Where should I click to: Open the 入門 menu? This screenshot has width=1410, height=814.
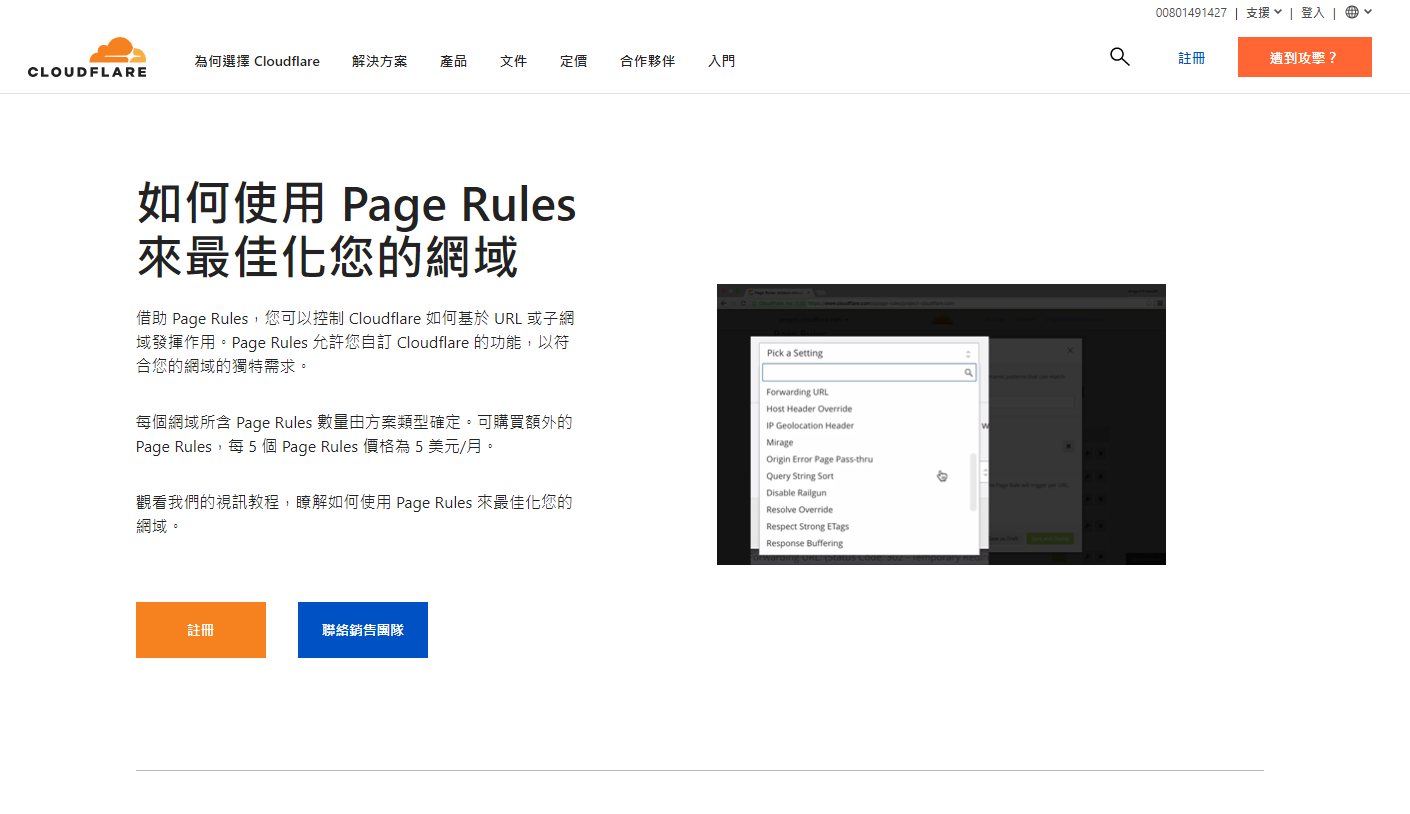722,61
